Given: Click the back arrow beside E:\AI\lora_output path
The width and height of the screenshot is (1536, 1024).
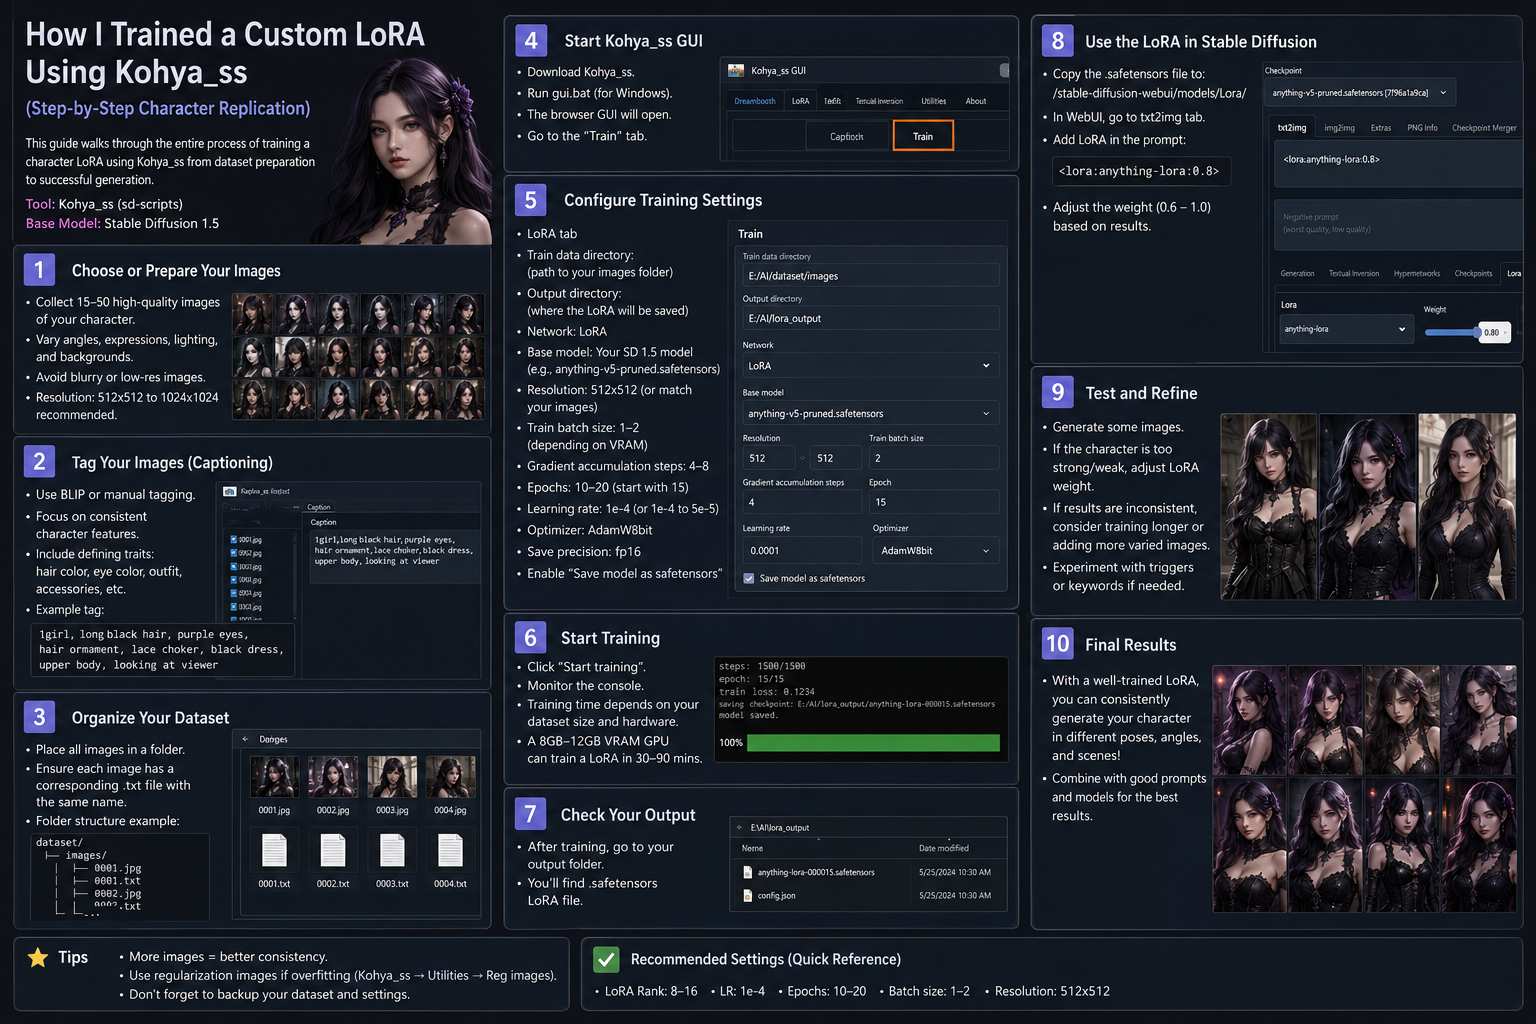Looking at the screenshot, I should click(740, 828).
